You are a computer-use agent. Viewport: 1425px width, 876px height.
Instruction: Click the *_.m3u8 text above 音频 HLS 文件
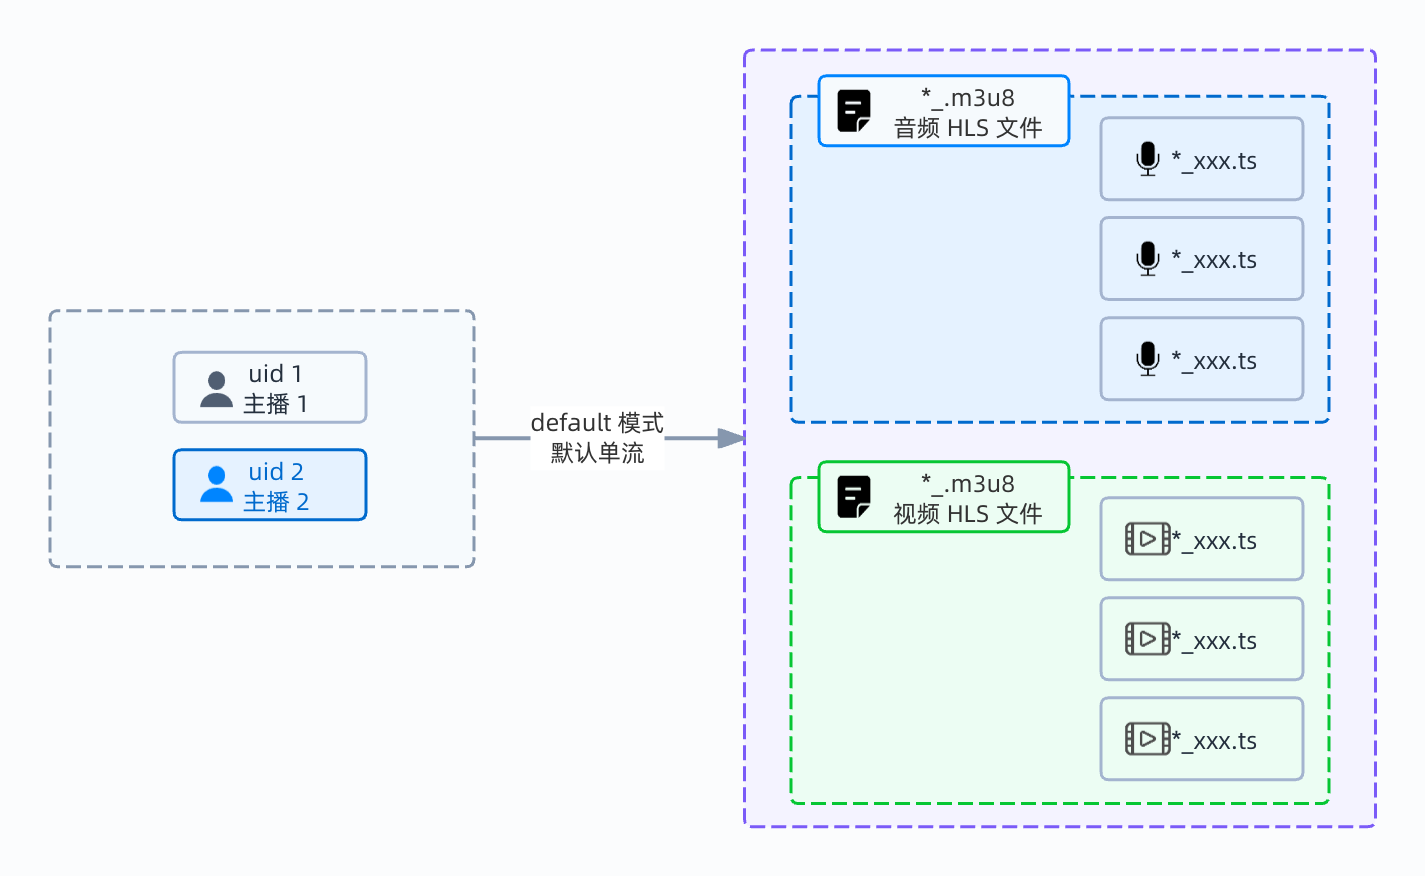pos(968,98)
